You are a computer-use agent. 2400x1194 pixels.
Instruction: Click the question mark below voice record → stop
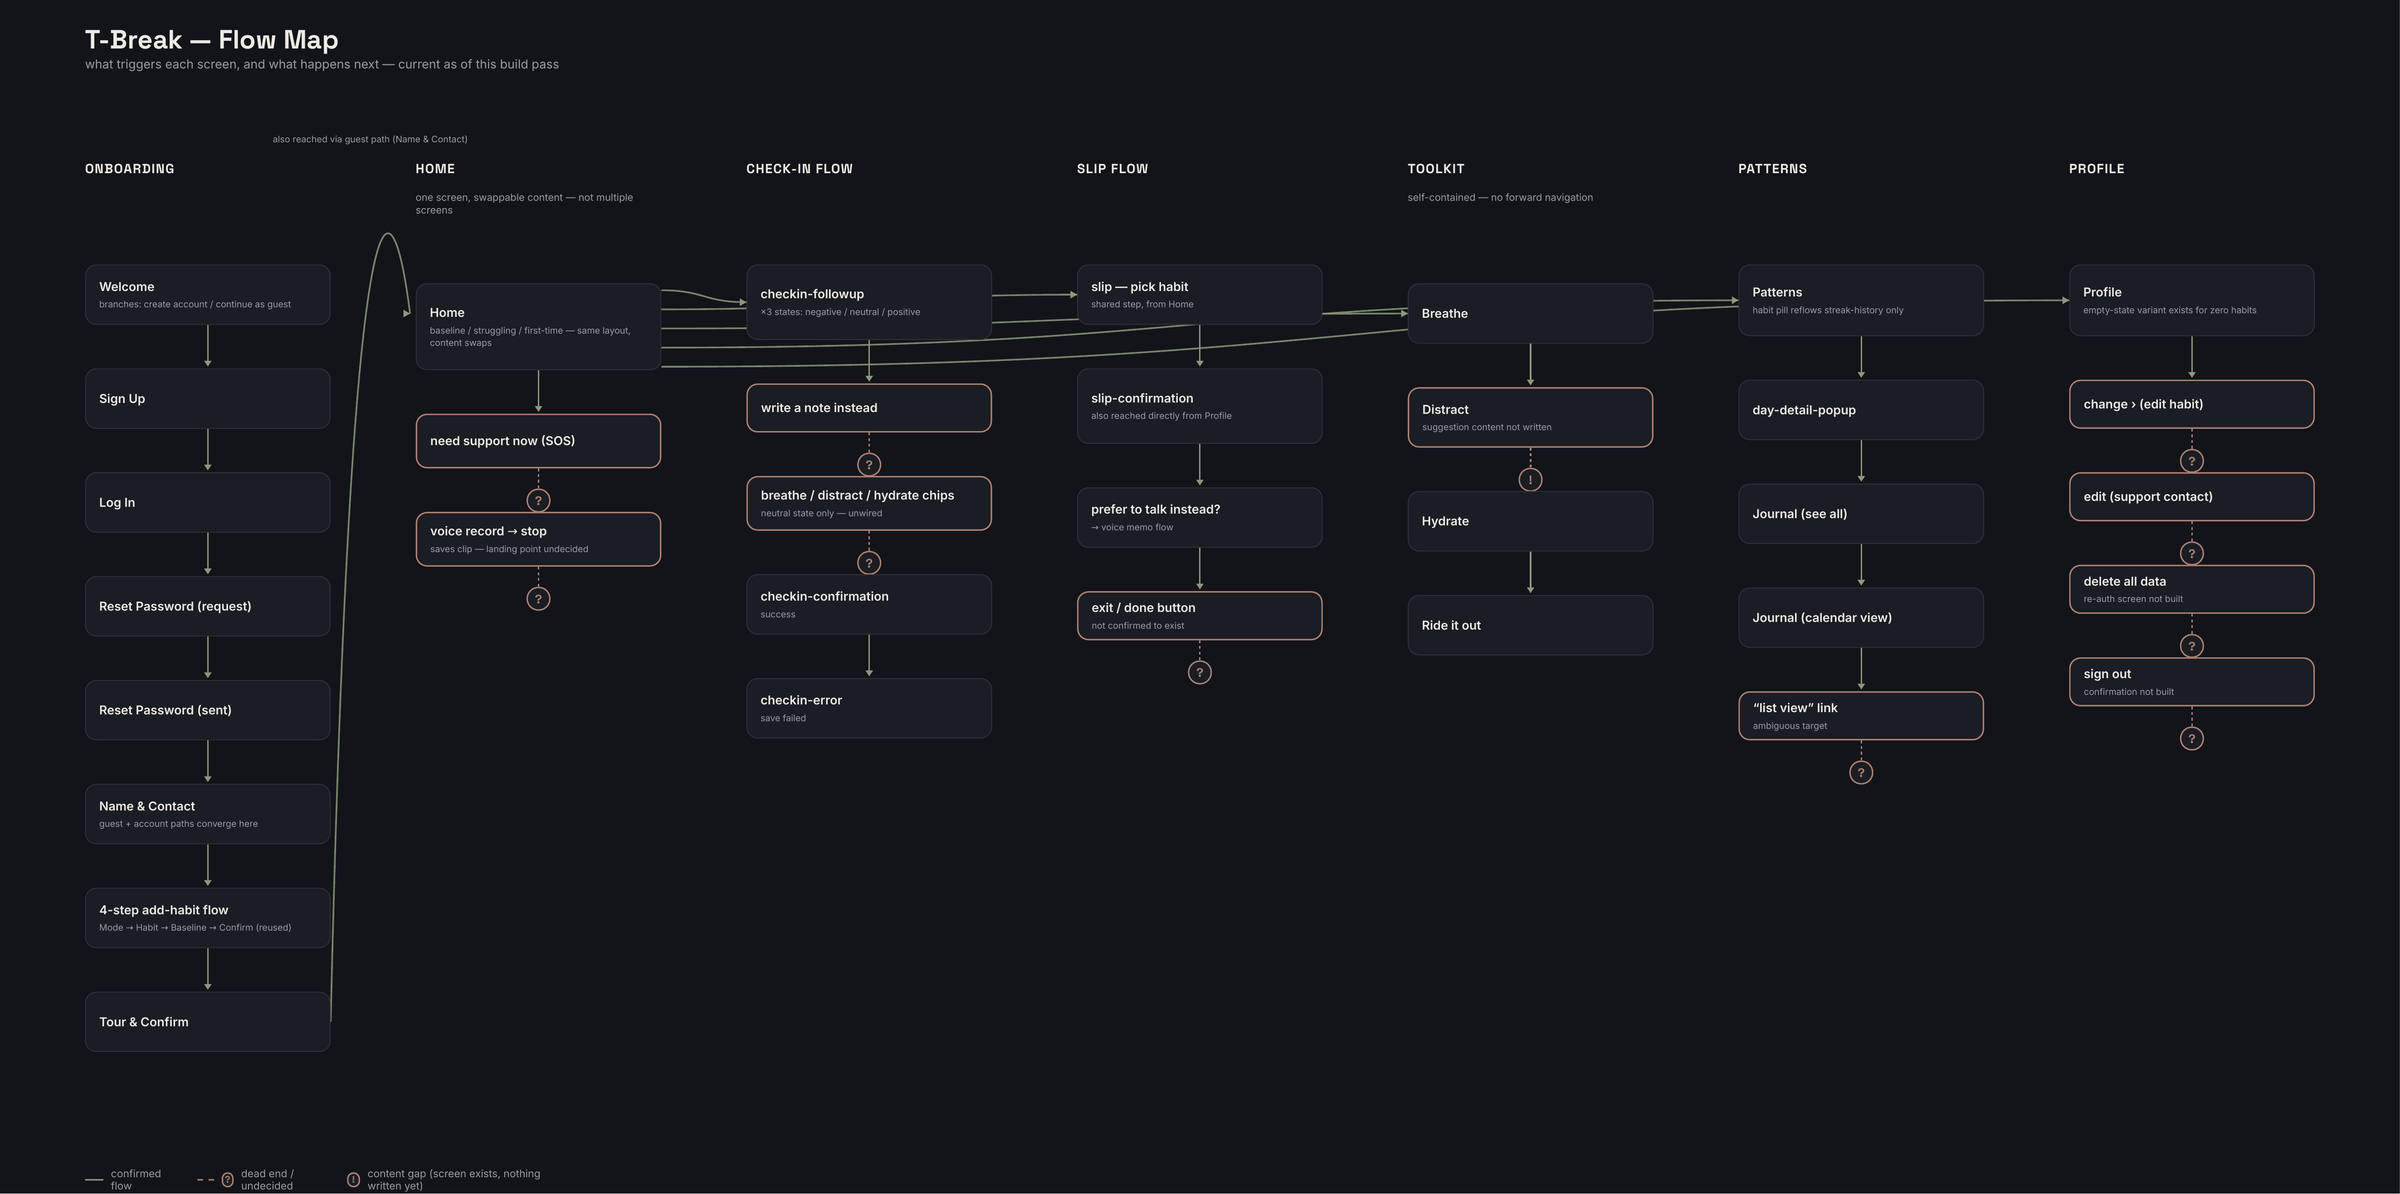point(538,599)
